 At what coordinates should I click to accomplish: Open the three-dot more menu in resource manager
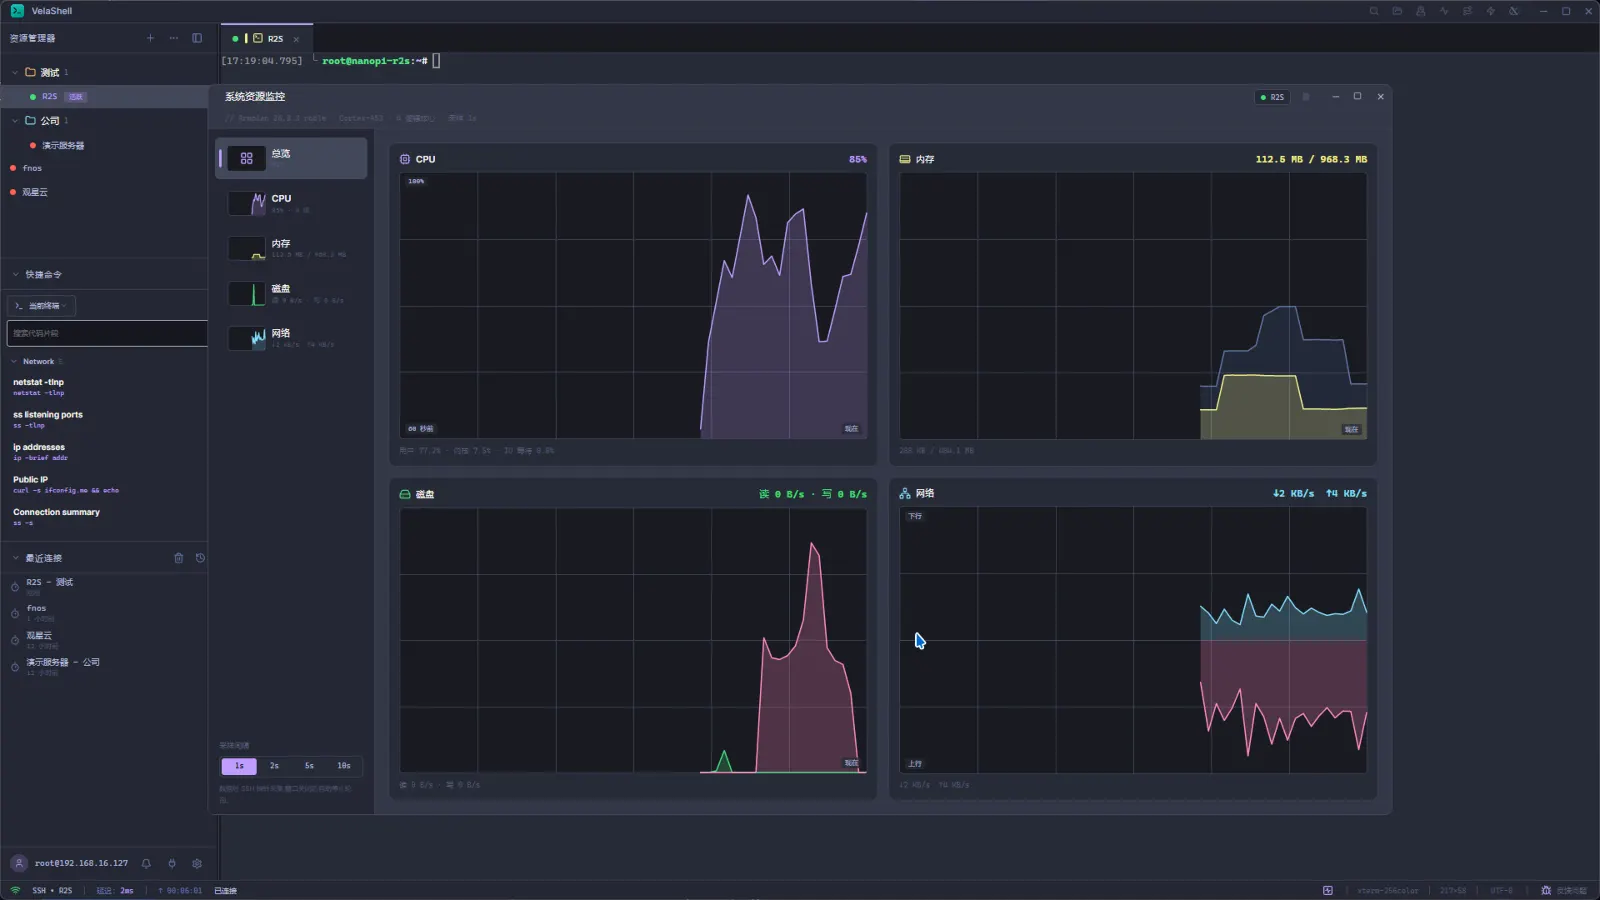click(x=174, y=38)
